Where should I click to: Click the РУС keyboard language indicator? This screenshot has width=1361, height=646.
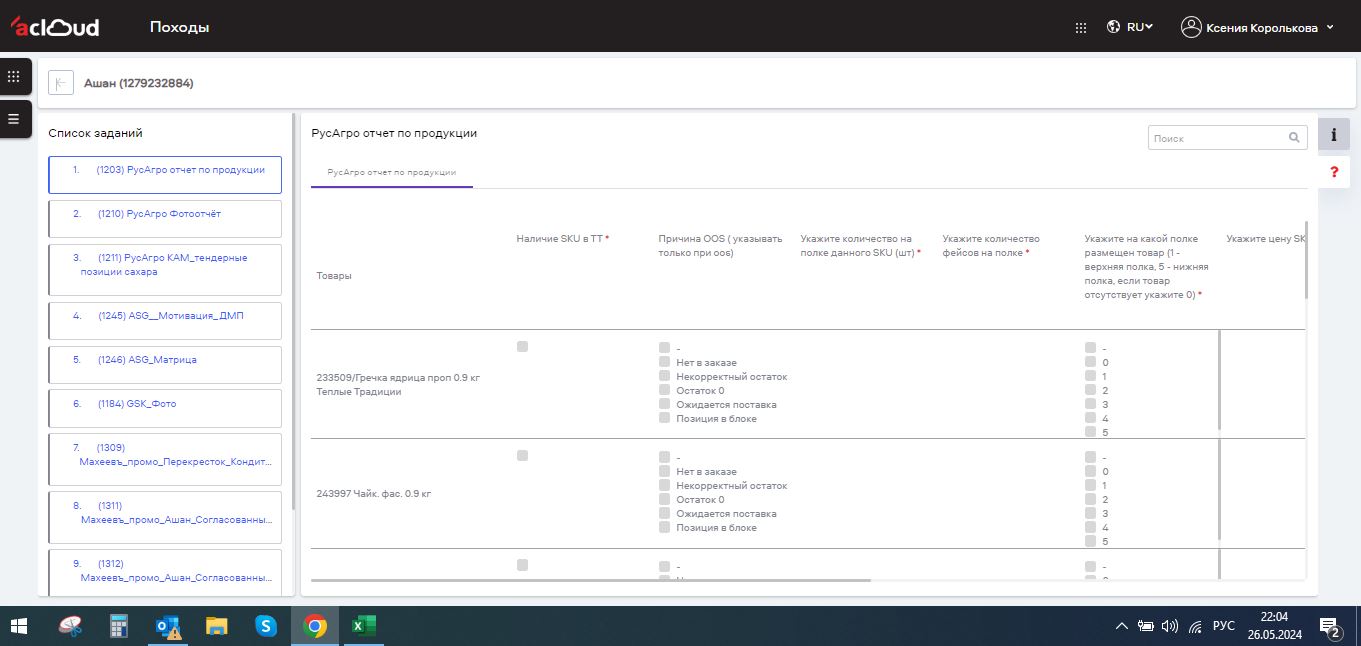click(1223, 627)
